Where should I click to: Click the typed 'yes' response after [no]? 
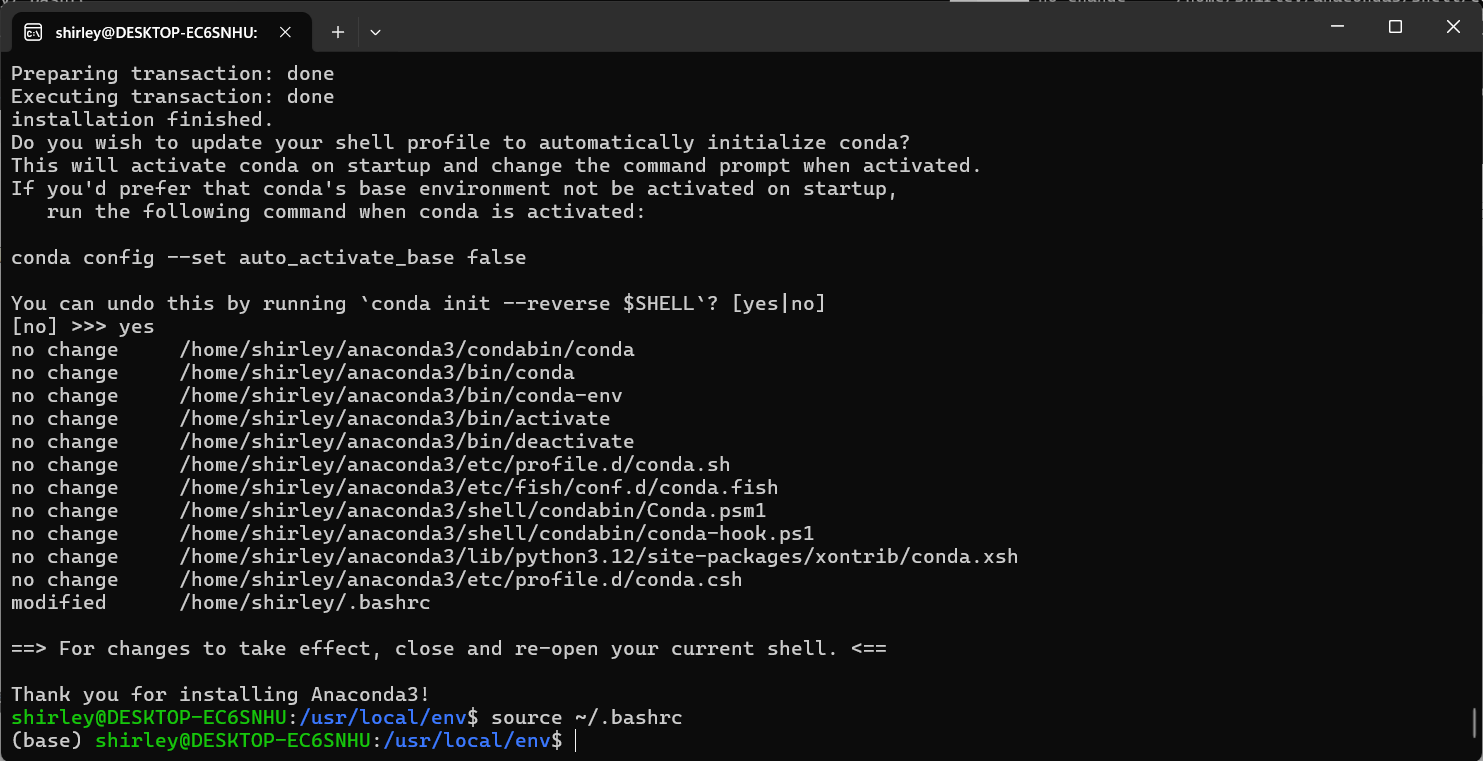coord(136,325)
